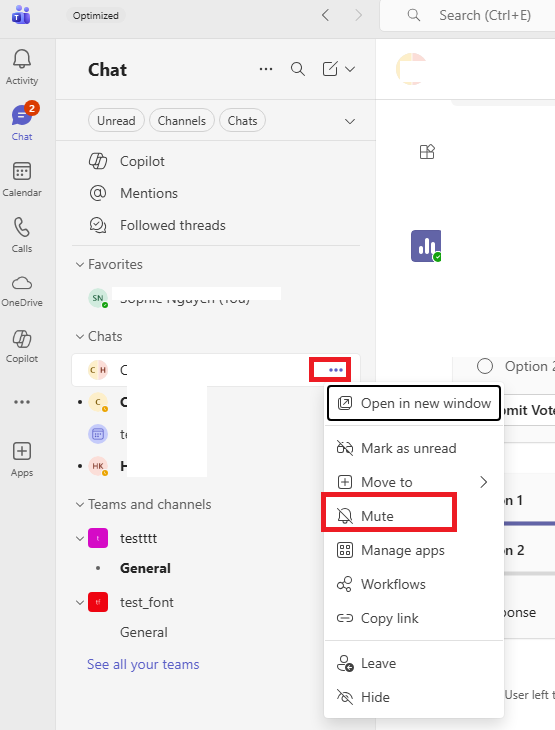Image resolution: width=555 pixels, height=730 pixels.
Task: Click the search icon in Chat header
Action: pos(298,69)
